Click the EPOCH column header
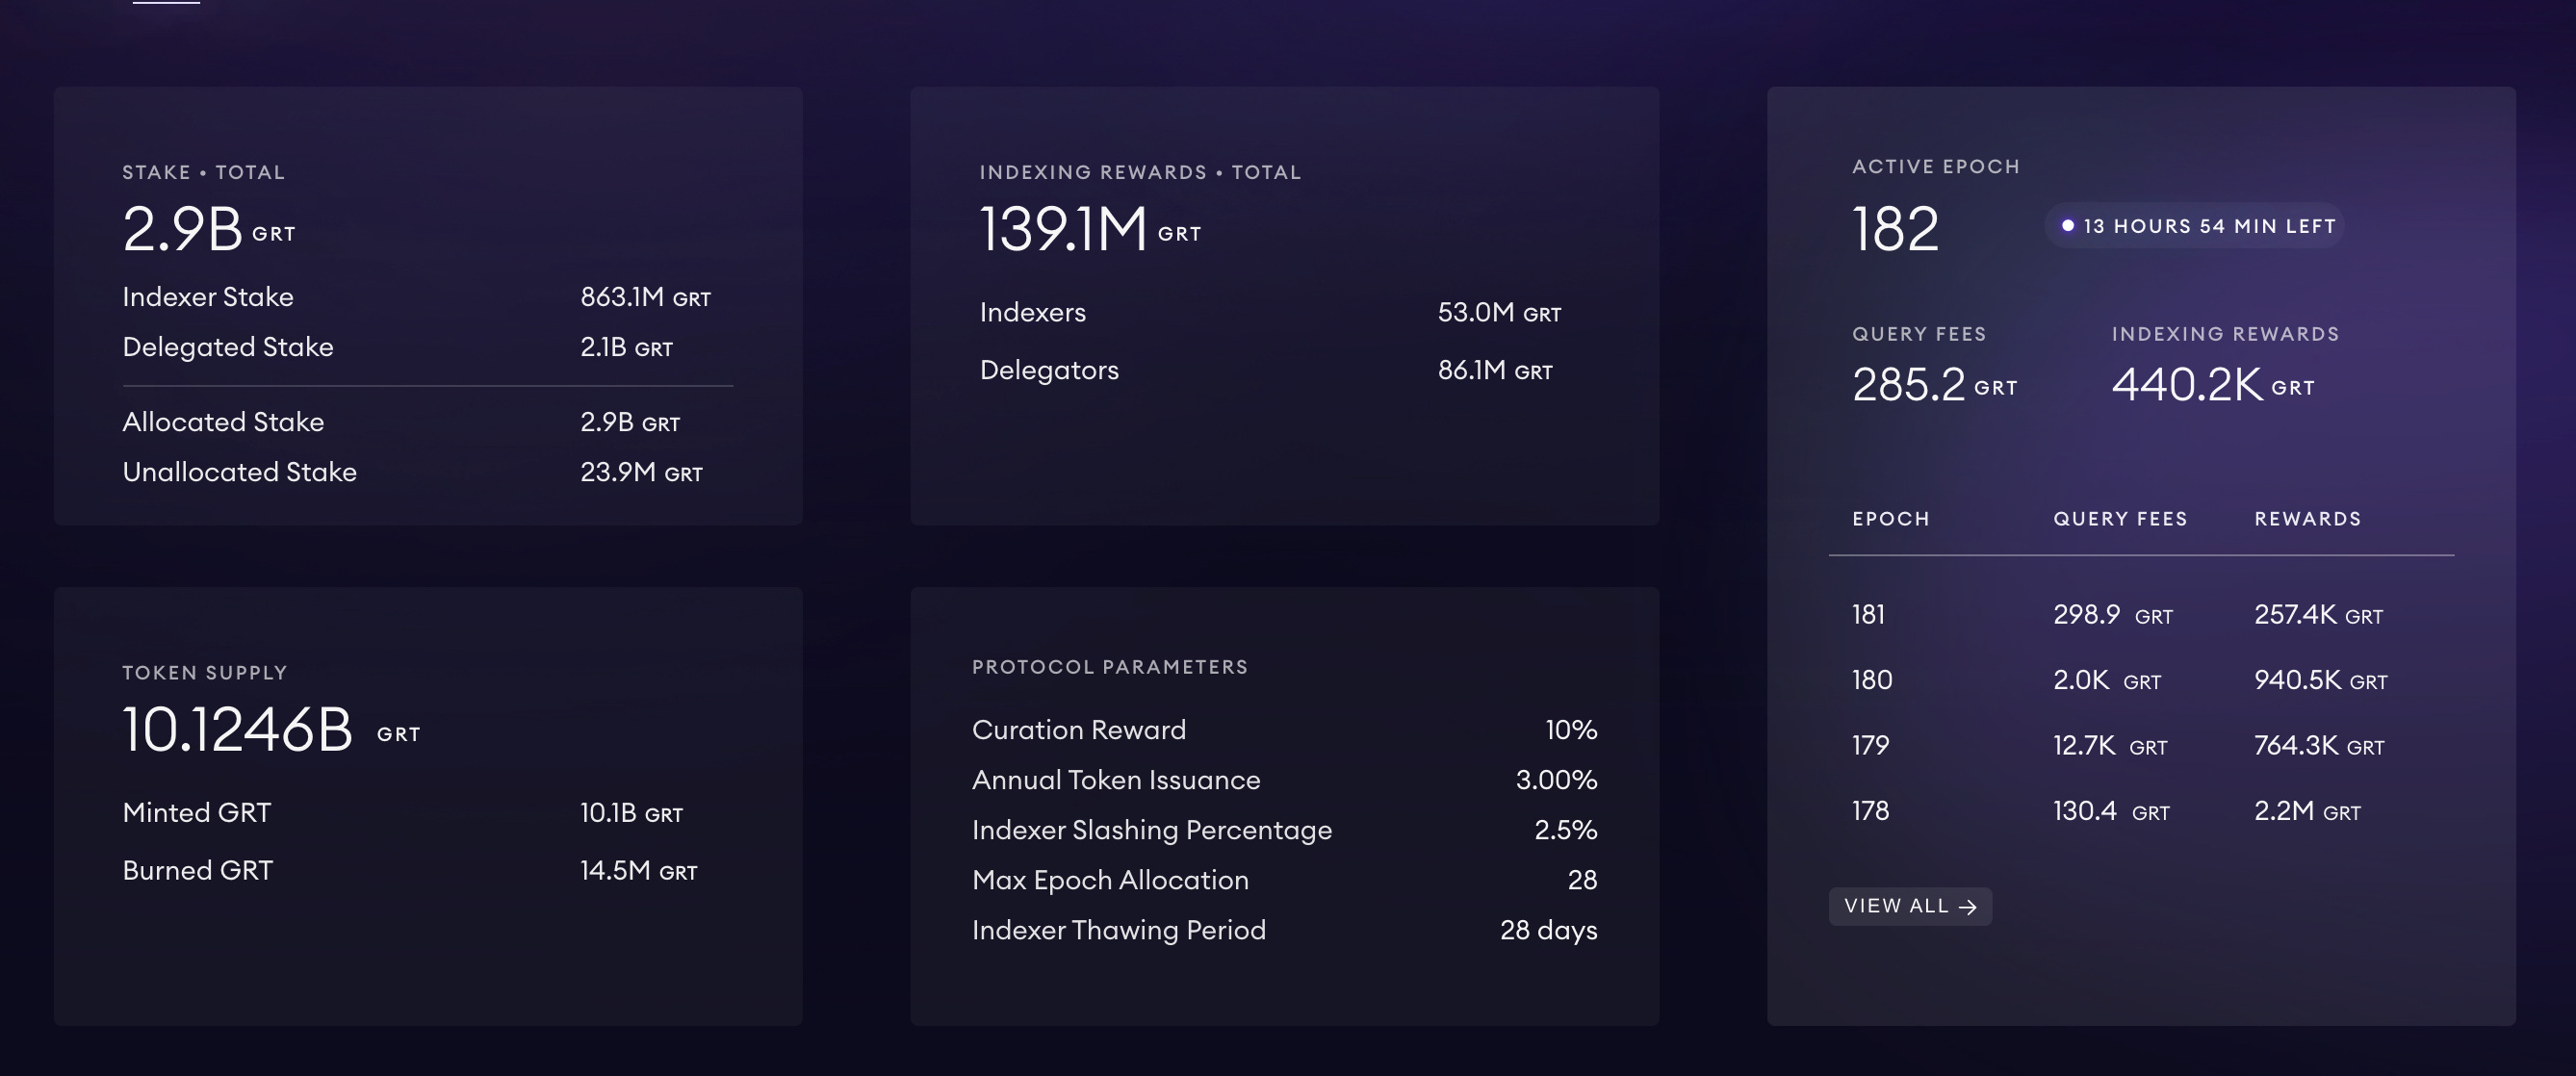Viewport: 2576px width, 1076px height. [x=1890, y=519]
